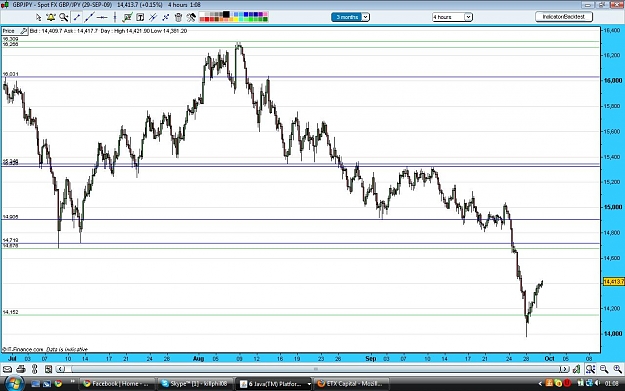625x391 pixels.
Task: Click the taskbar clock 01:08
Action: click(612, 384)
